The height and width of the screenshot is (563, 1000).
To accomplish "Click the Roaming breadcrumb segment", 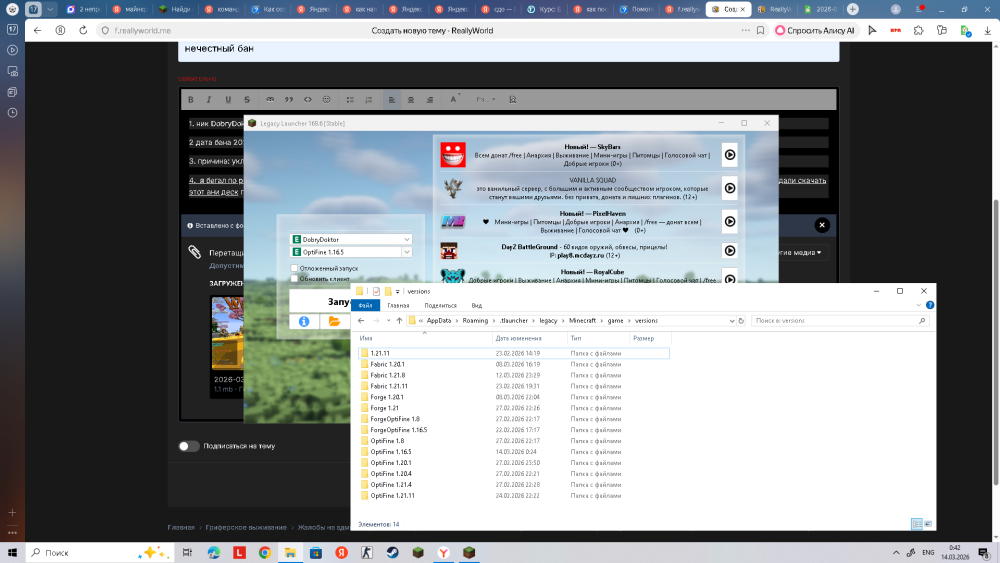I will pos(475,321).
